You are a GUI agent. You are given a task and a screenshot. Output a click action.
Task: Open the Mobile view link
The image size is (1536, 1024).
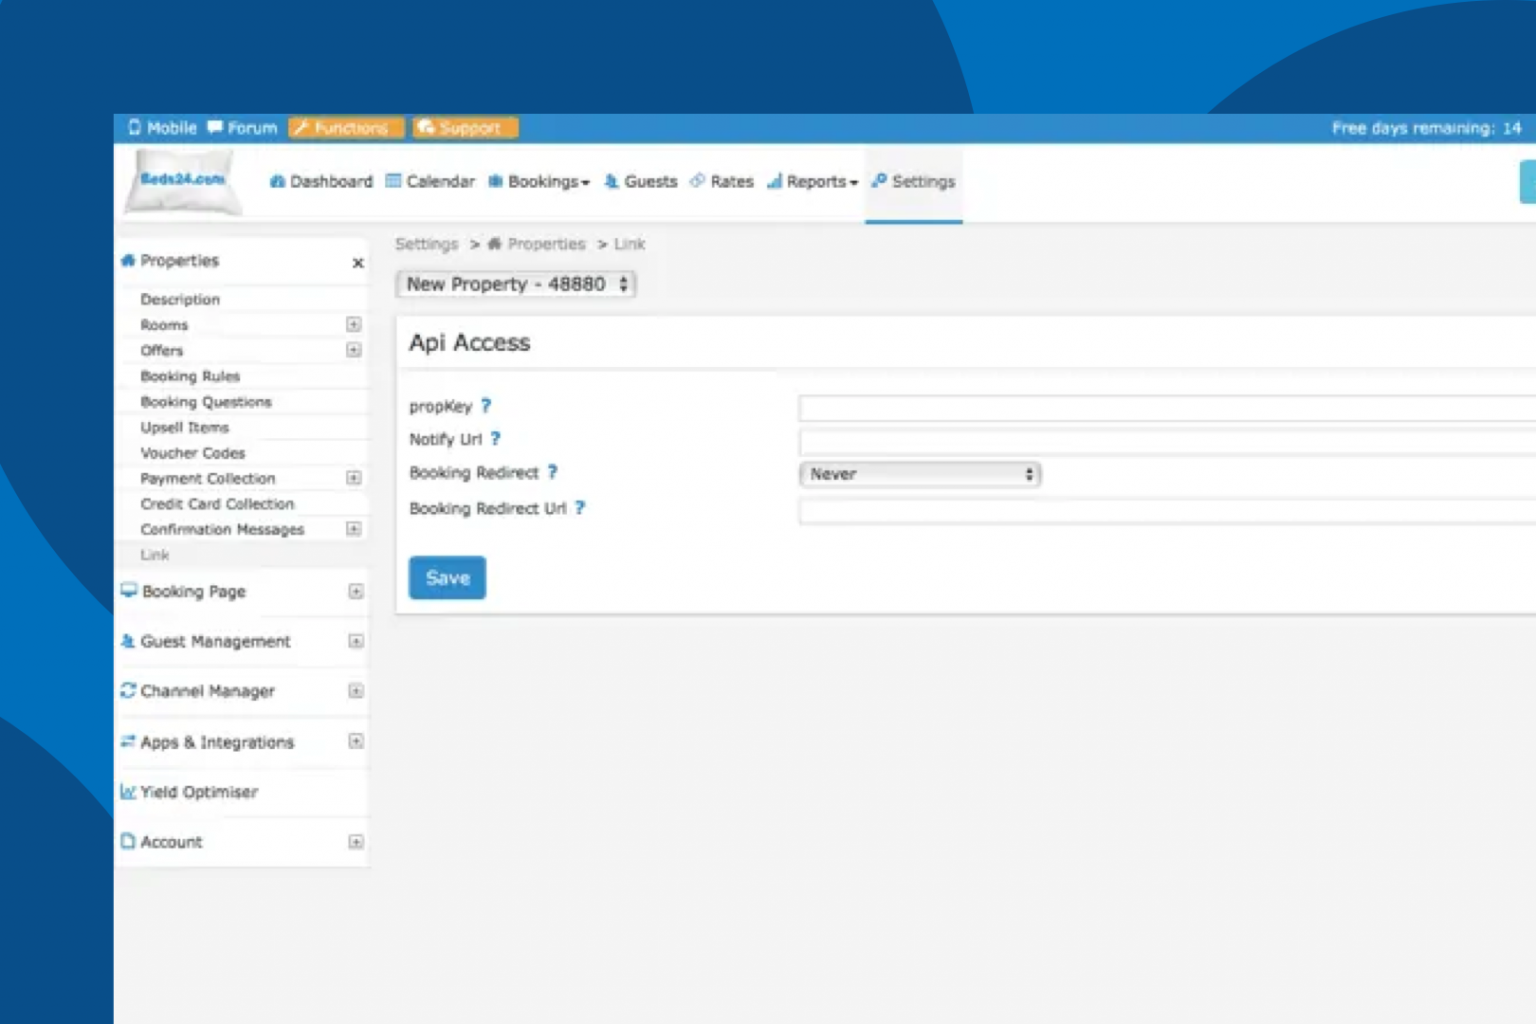pos(162,128)
